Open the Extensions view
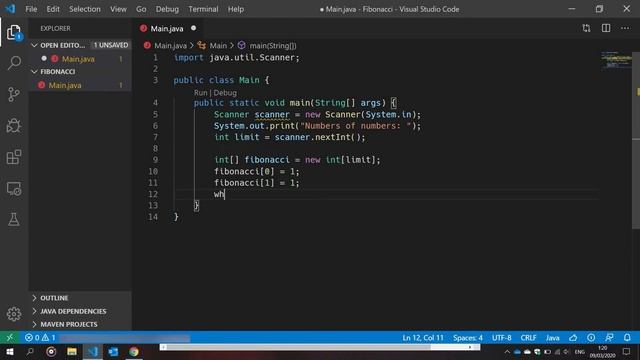 (14, 157)
